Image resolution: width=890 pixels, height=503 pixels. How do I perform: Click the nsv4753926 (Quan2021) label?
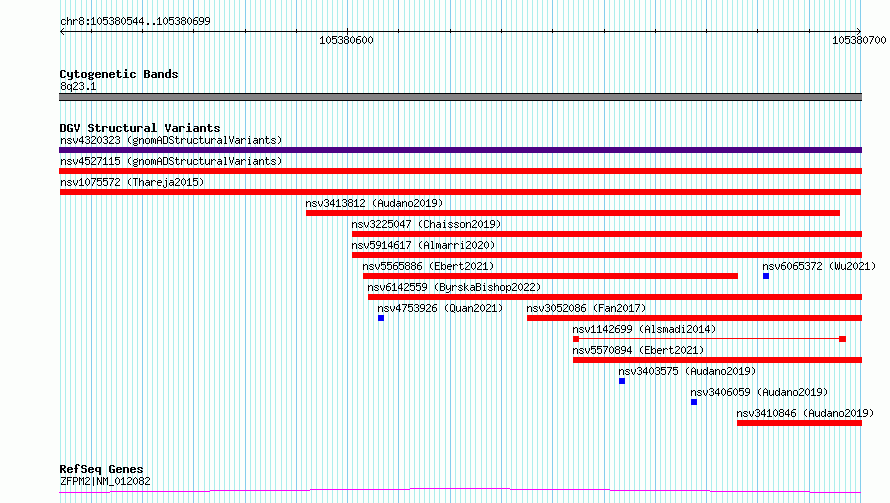click(x=440, y=308)
